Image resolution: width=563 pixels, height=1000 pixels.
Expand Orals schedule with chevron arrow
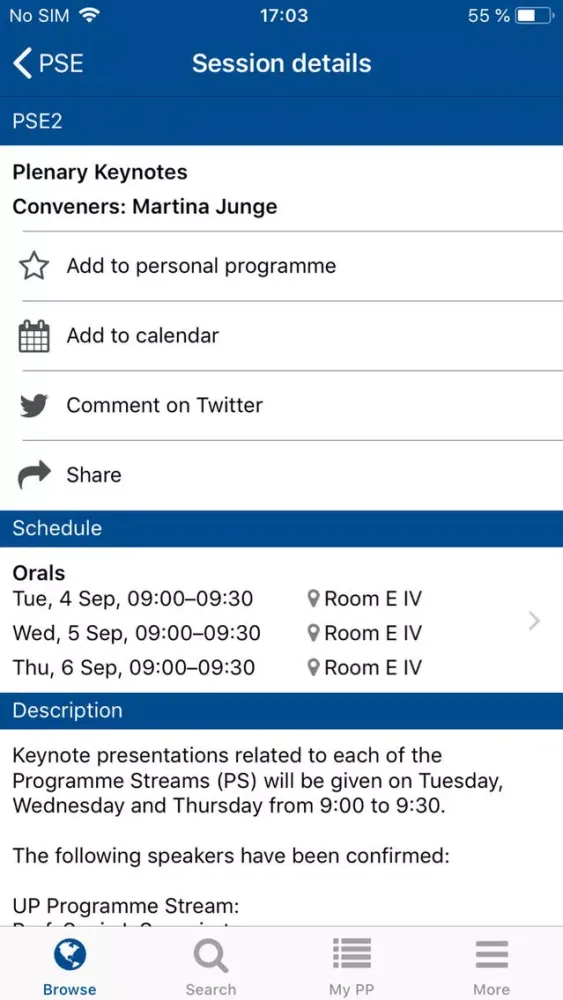coord(535,621)
